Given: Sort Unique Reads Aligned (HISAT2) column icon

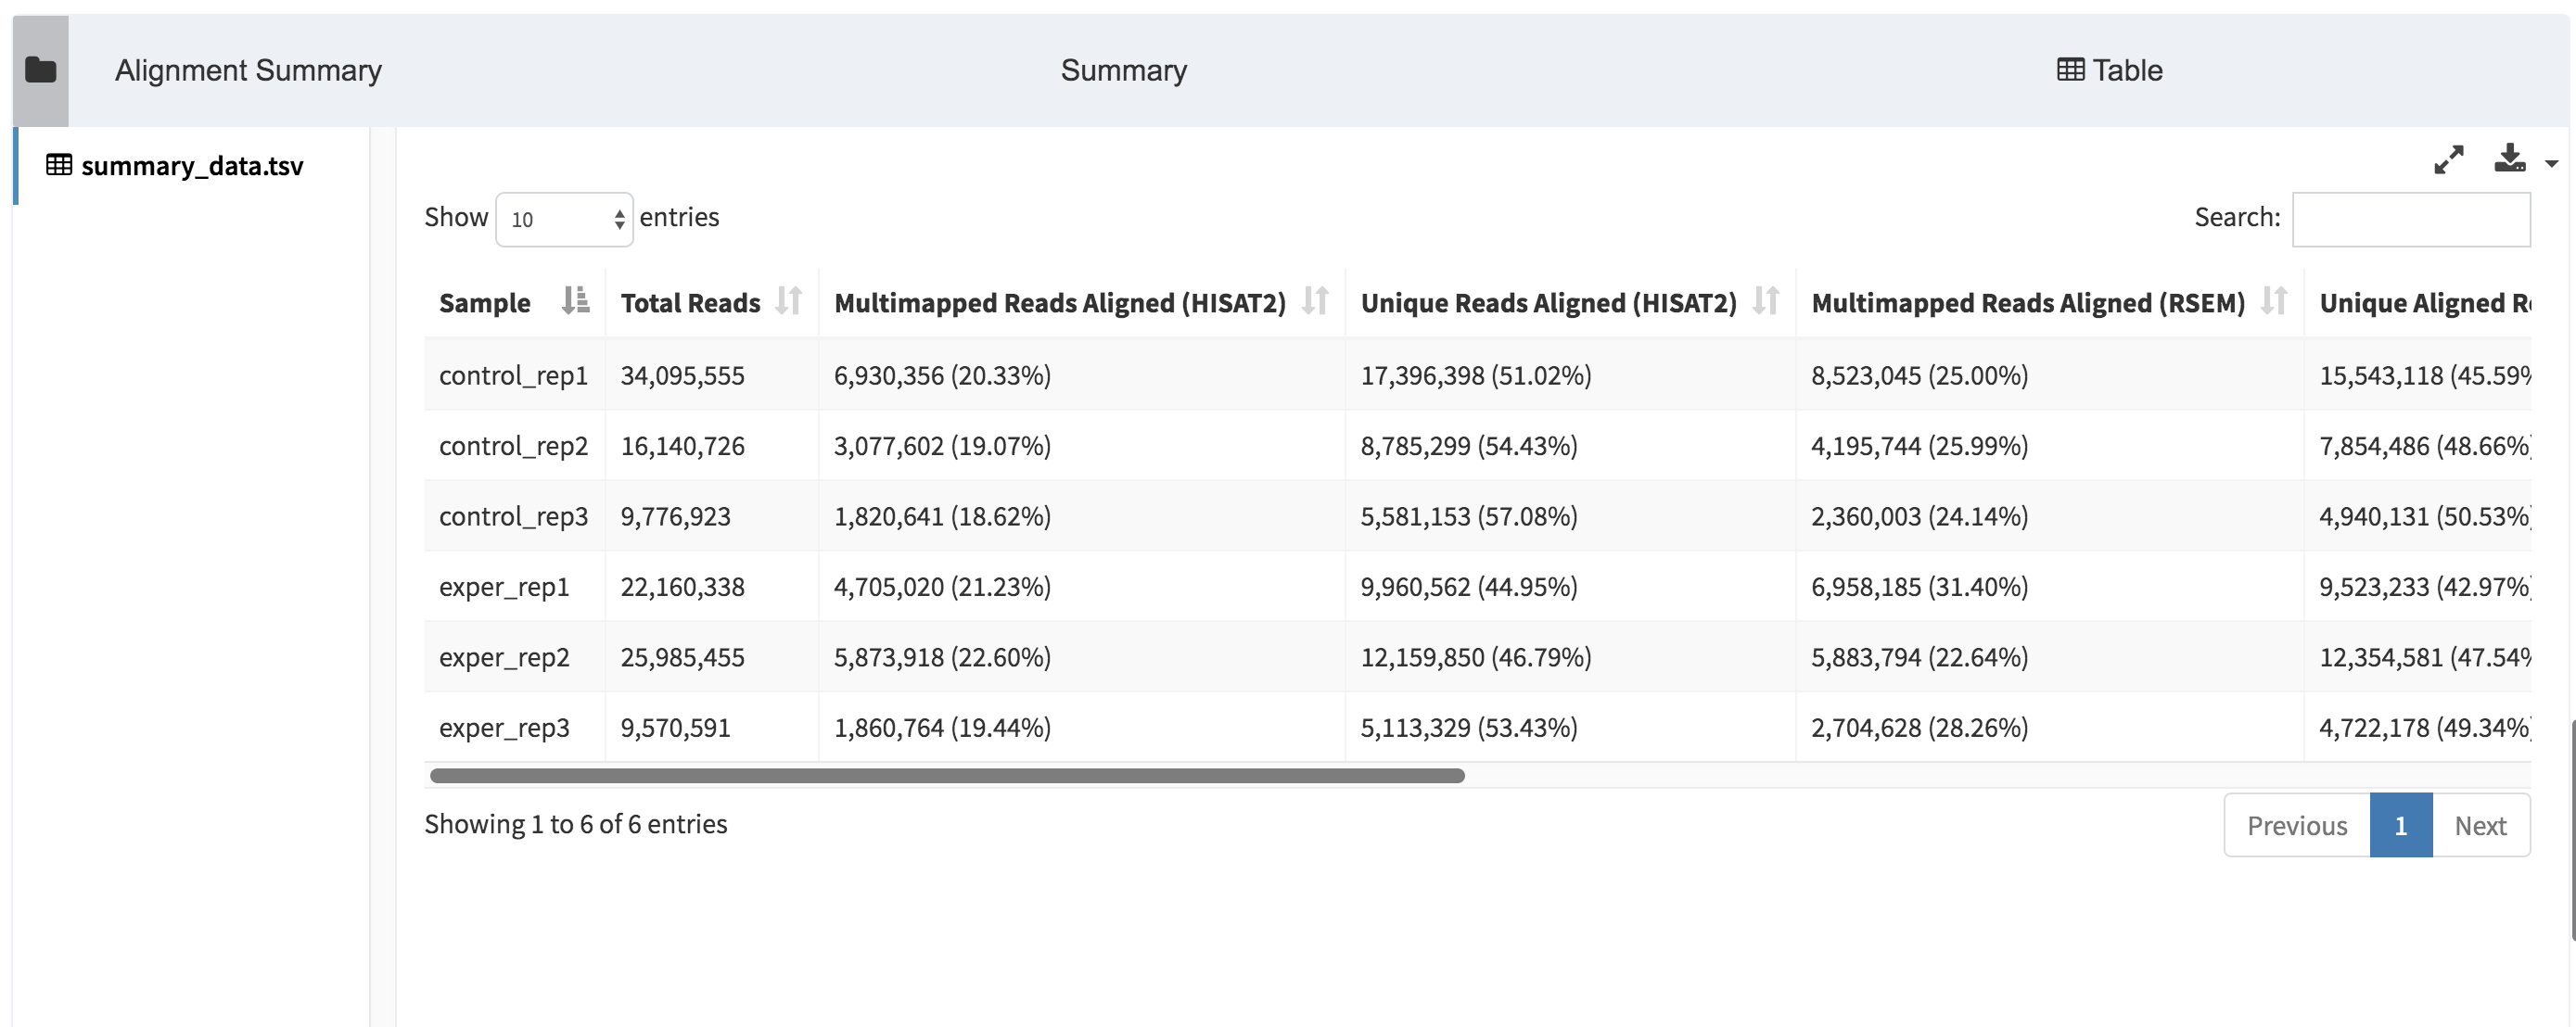Looking at the screenshot, I should coord(1766,300).
